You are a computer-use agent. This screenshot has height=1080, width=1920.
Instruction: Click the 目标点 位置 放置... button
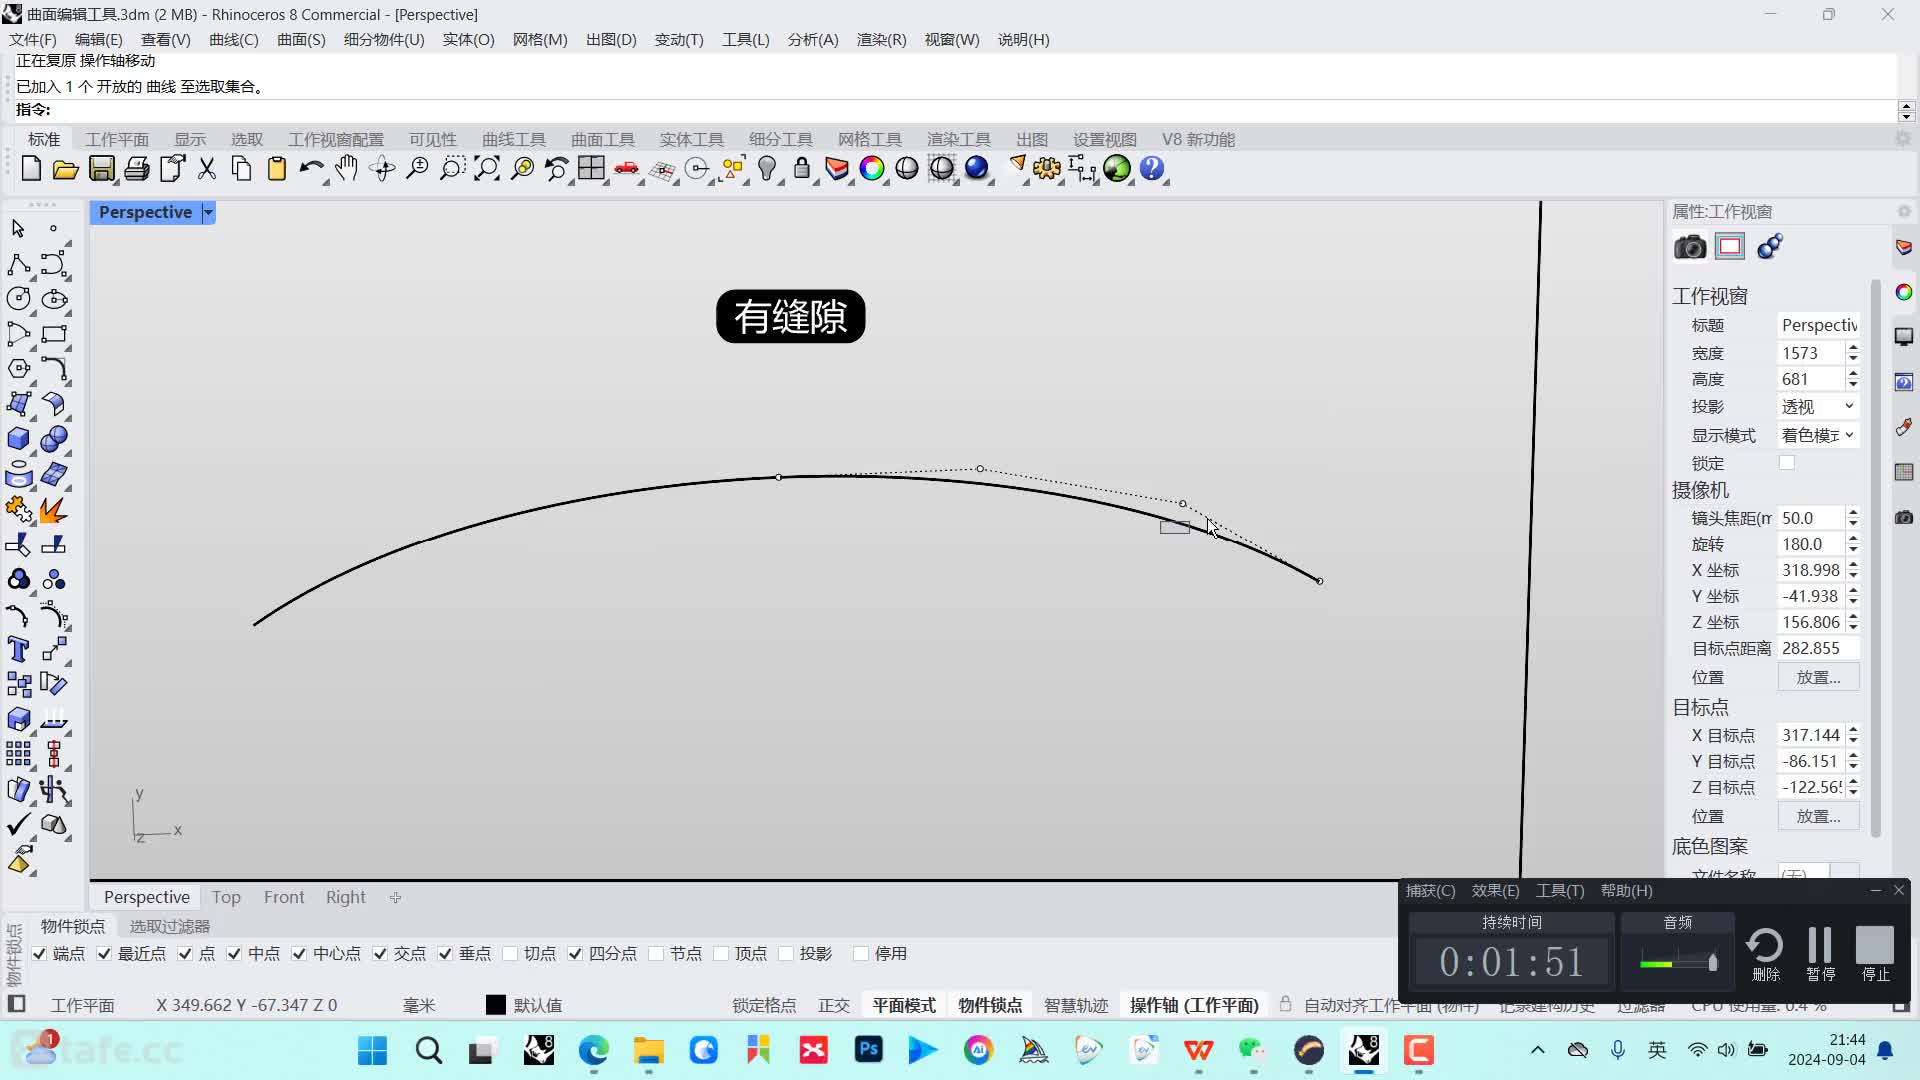(x=1818, y=816)
